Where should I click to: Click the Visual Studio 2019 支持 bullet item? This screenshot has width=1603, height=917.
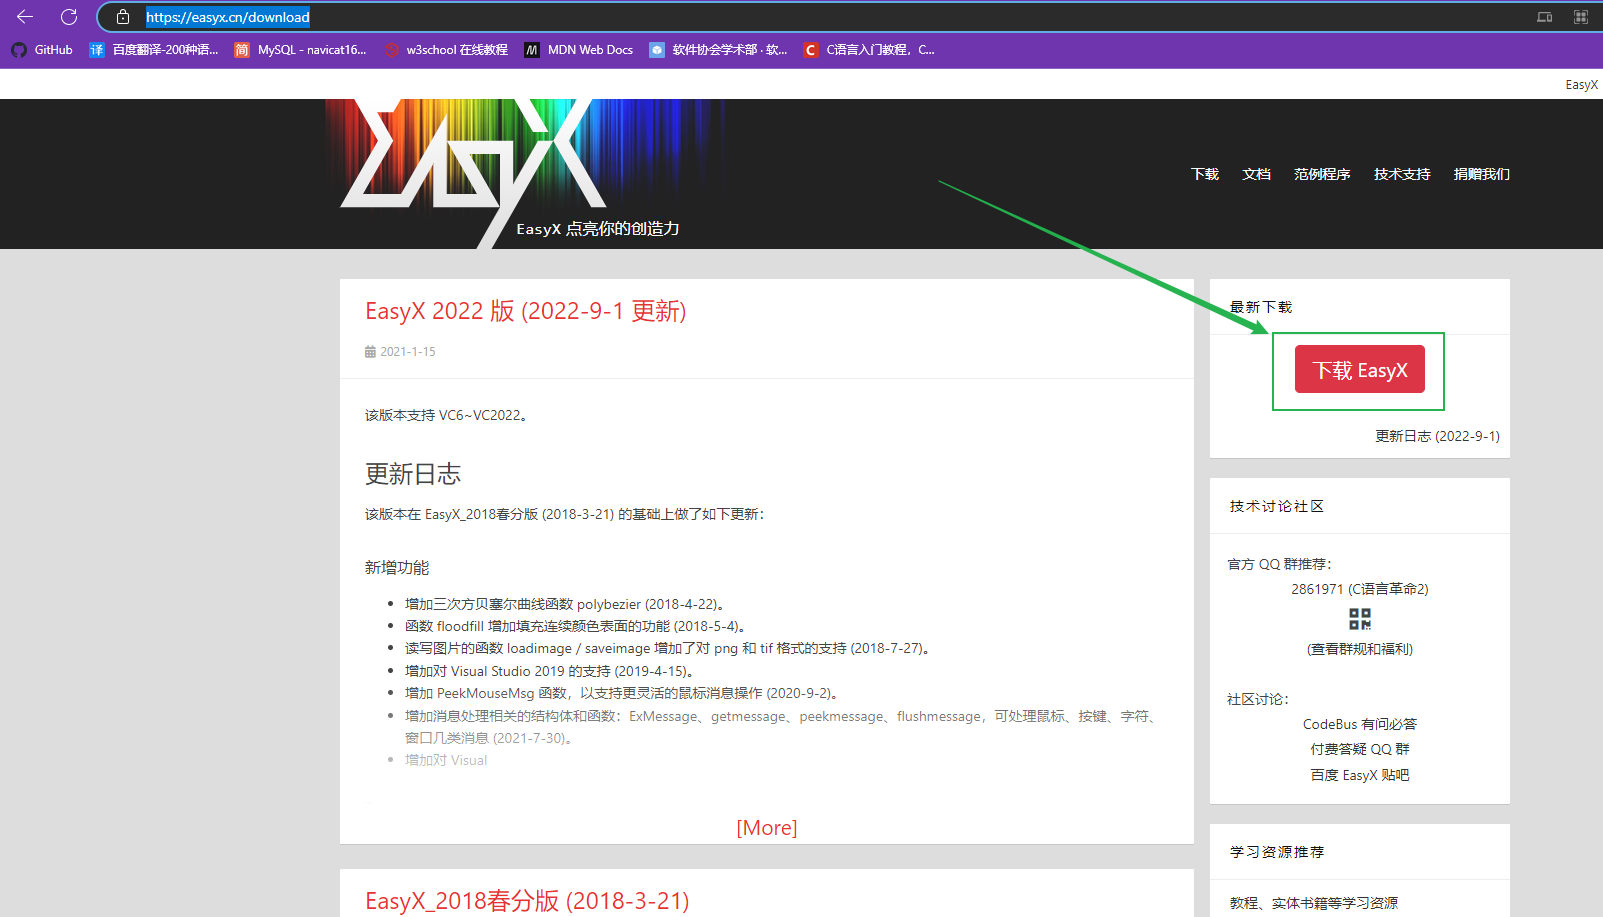click(x=550, y=671)
